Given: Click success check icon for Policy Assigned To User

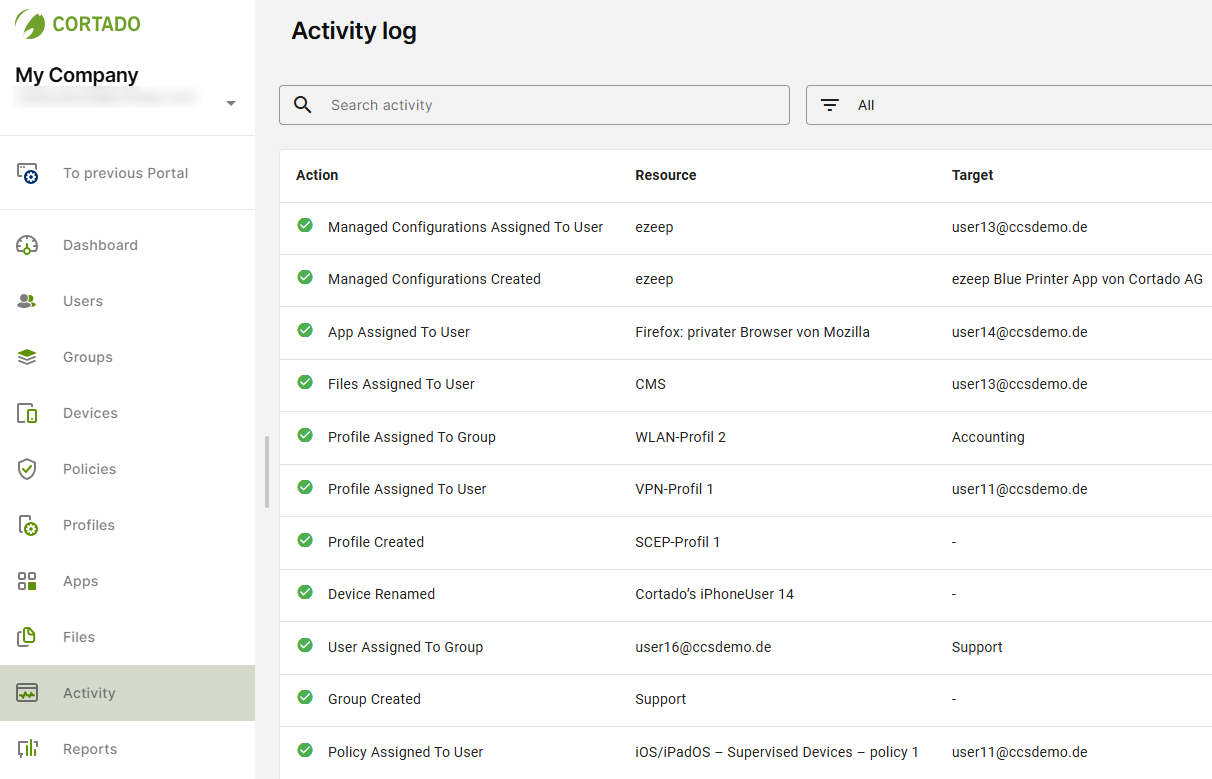Looking at the screenshot, I should (x=305, y=750).
